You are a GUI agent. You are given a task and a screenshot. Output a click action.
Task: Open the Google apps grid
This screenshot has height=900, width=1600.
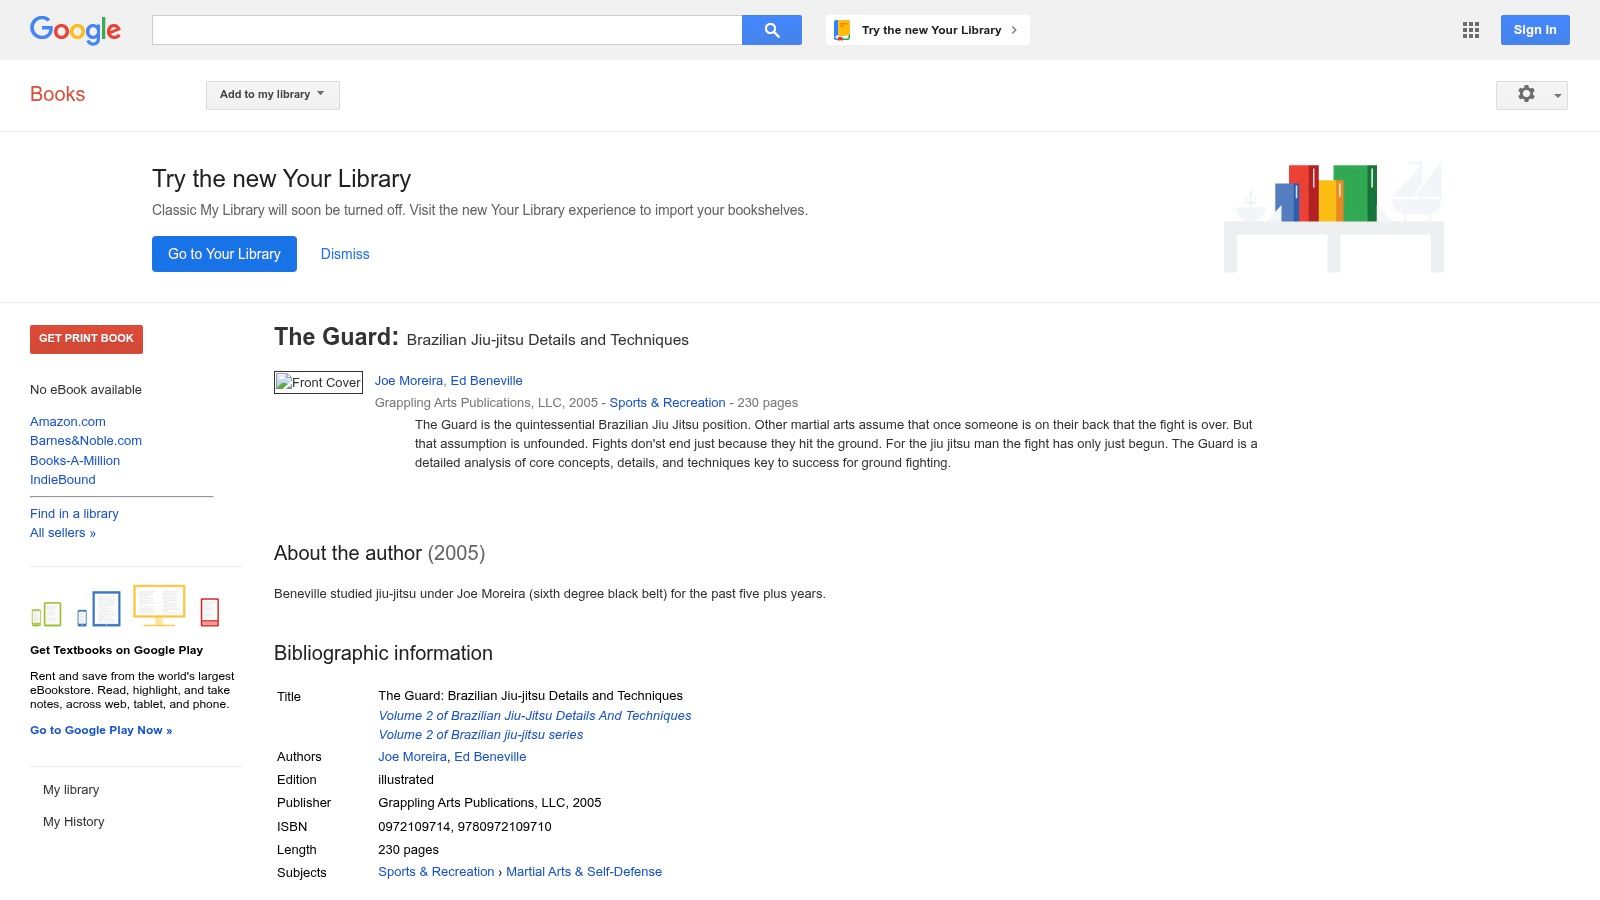(1470, 30)
